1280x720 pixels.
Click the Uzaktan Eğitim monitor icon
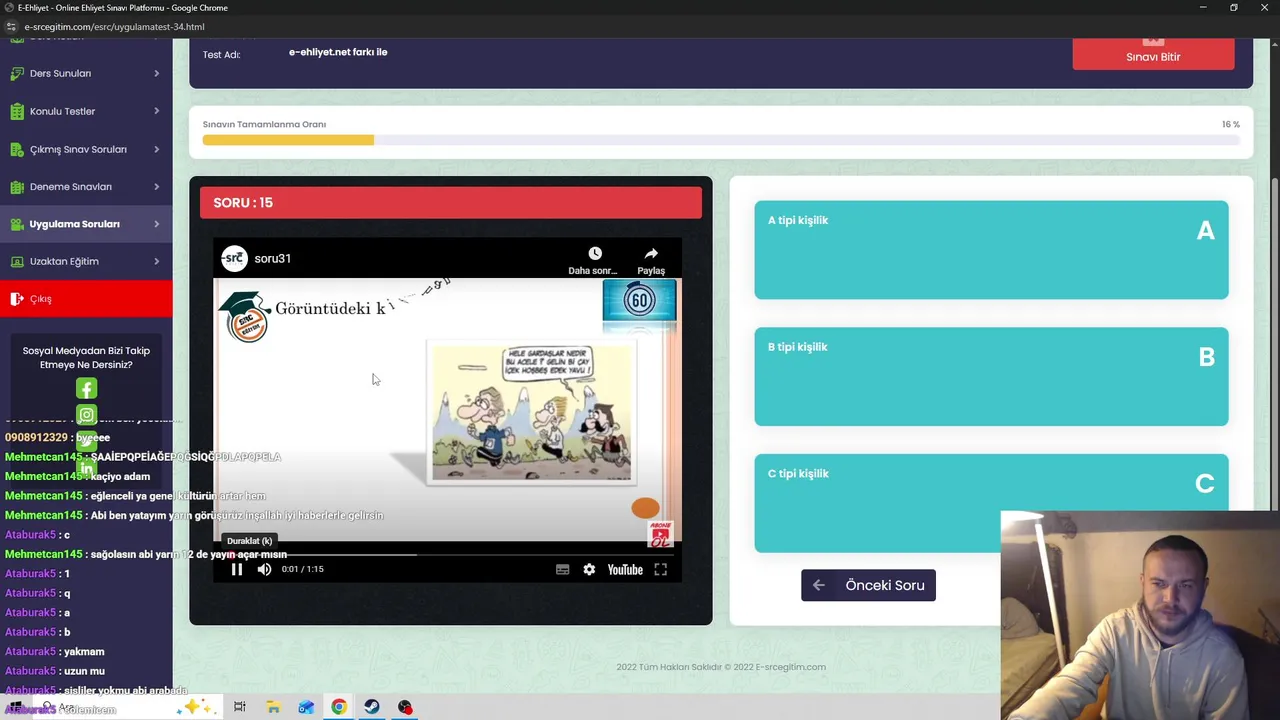[x=16, y=261]
